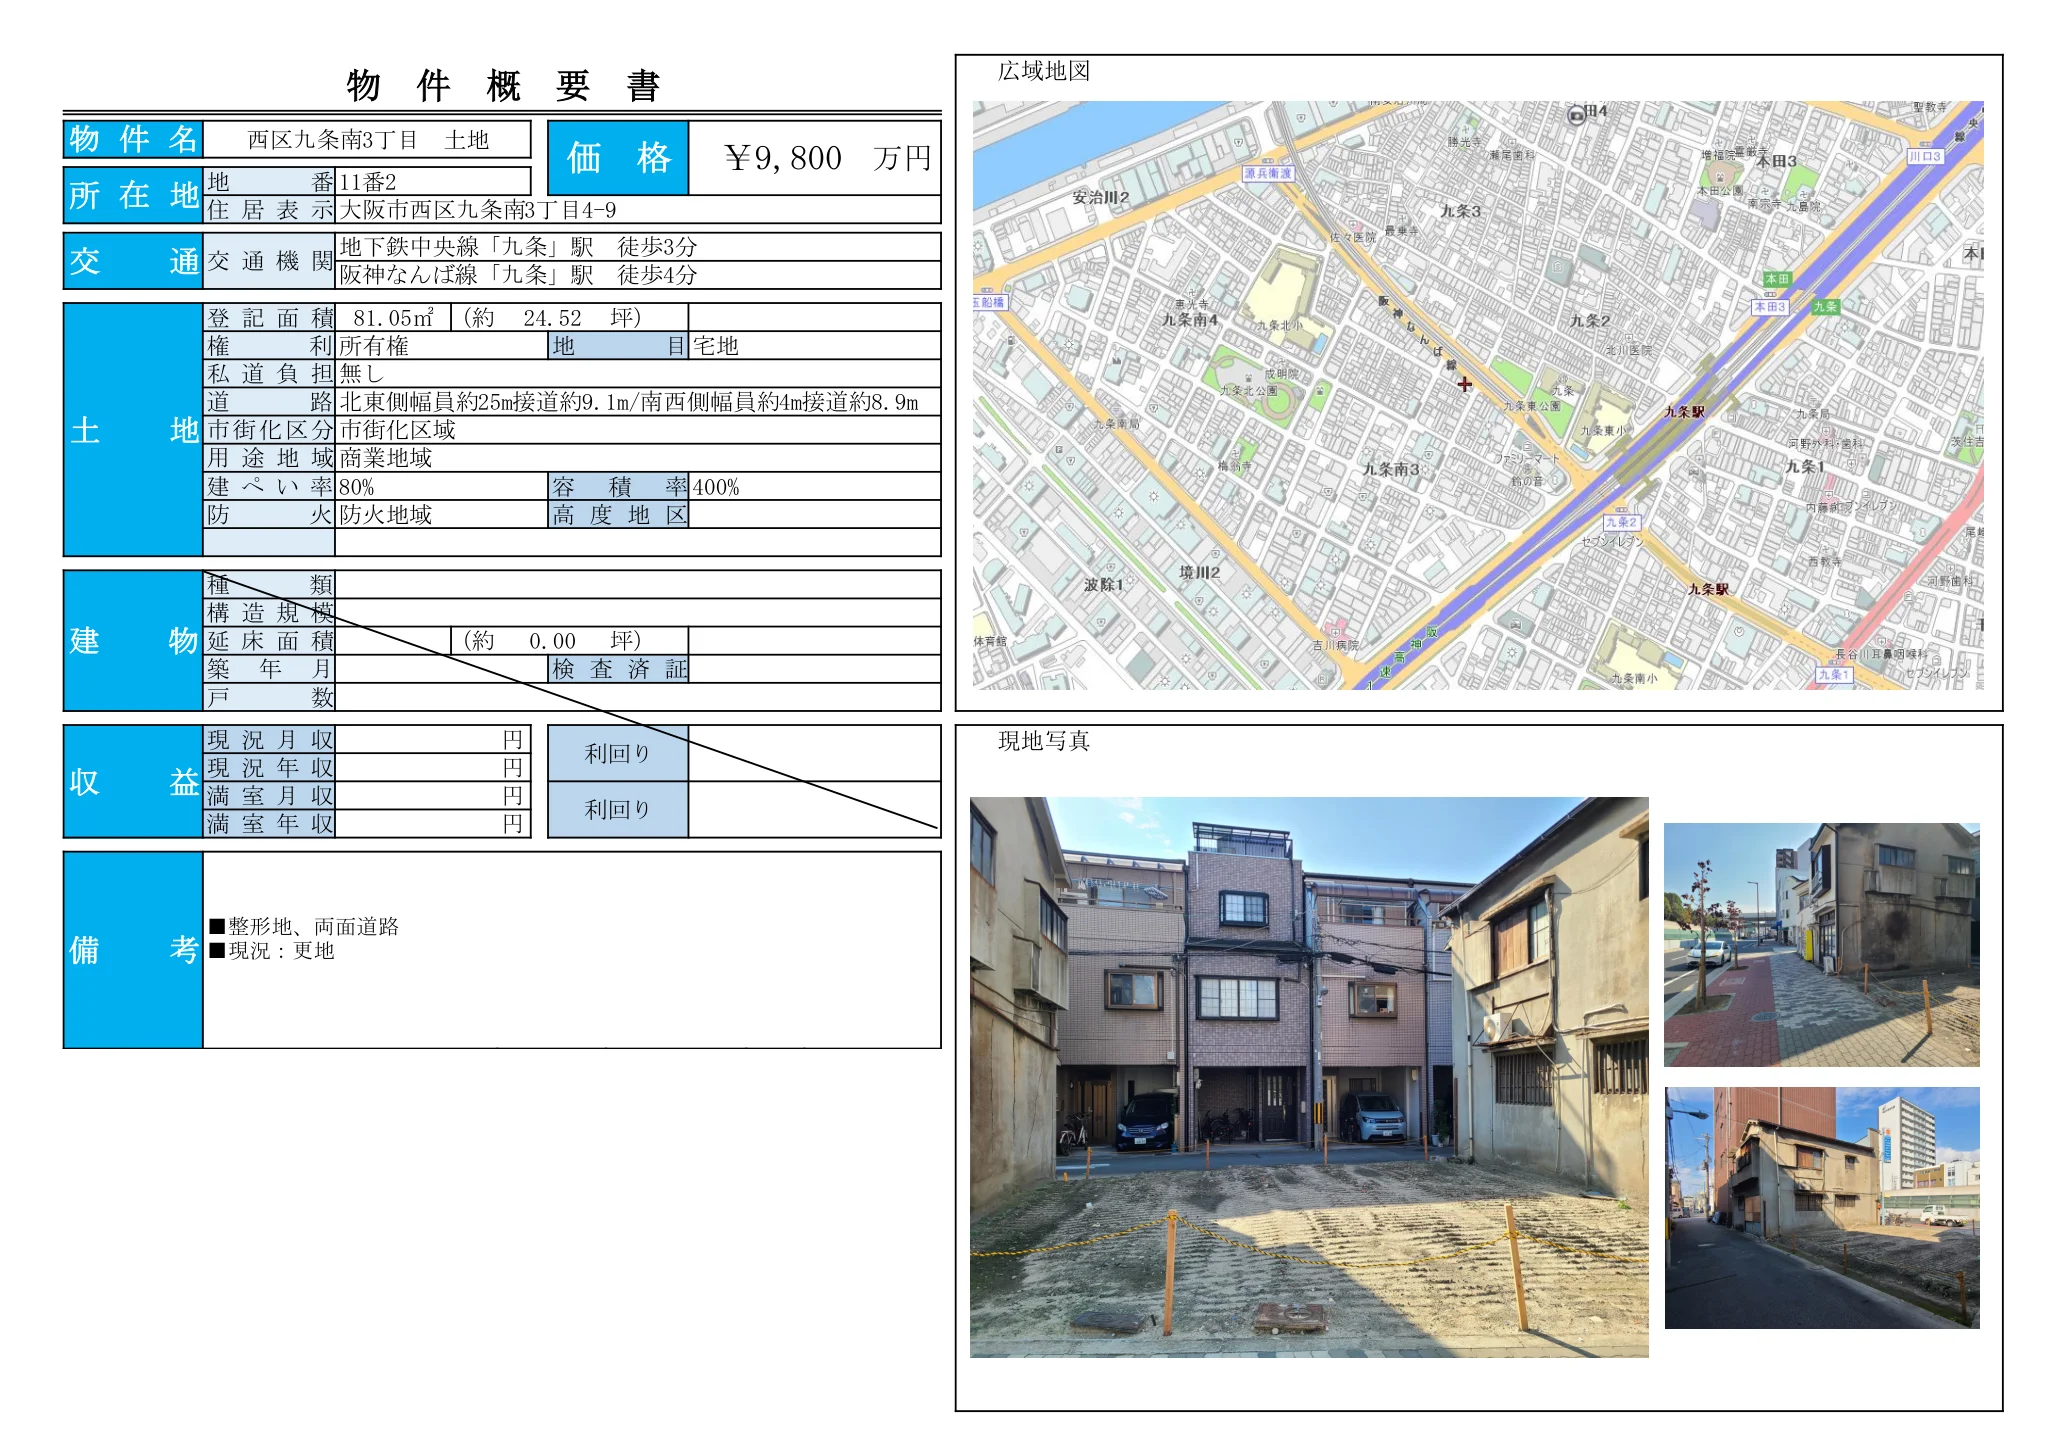
Task: Select the 交通 section header
Action: tap(131, 262)
